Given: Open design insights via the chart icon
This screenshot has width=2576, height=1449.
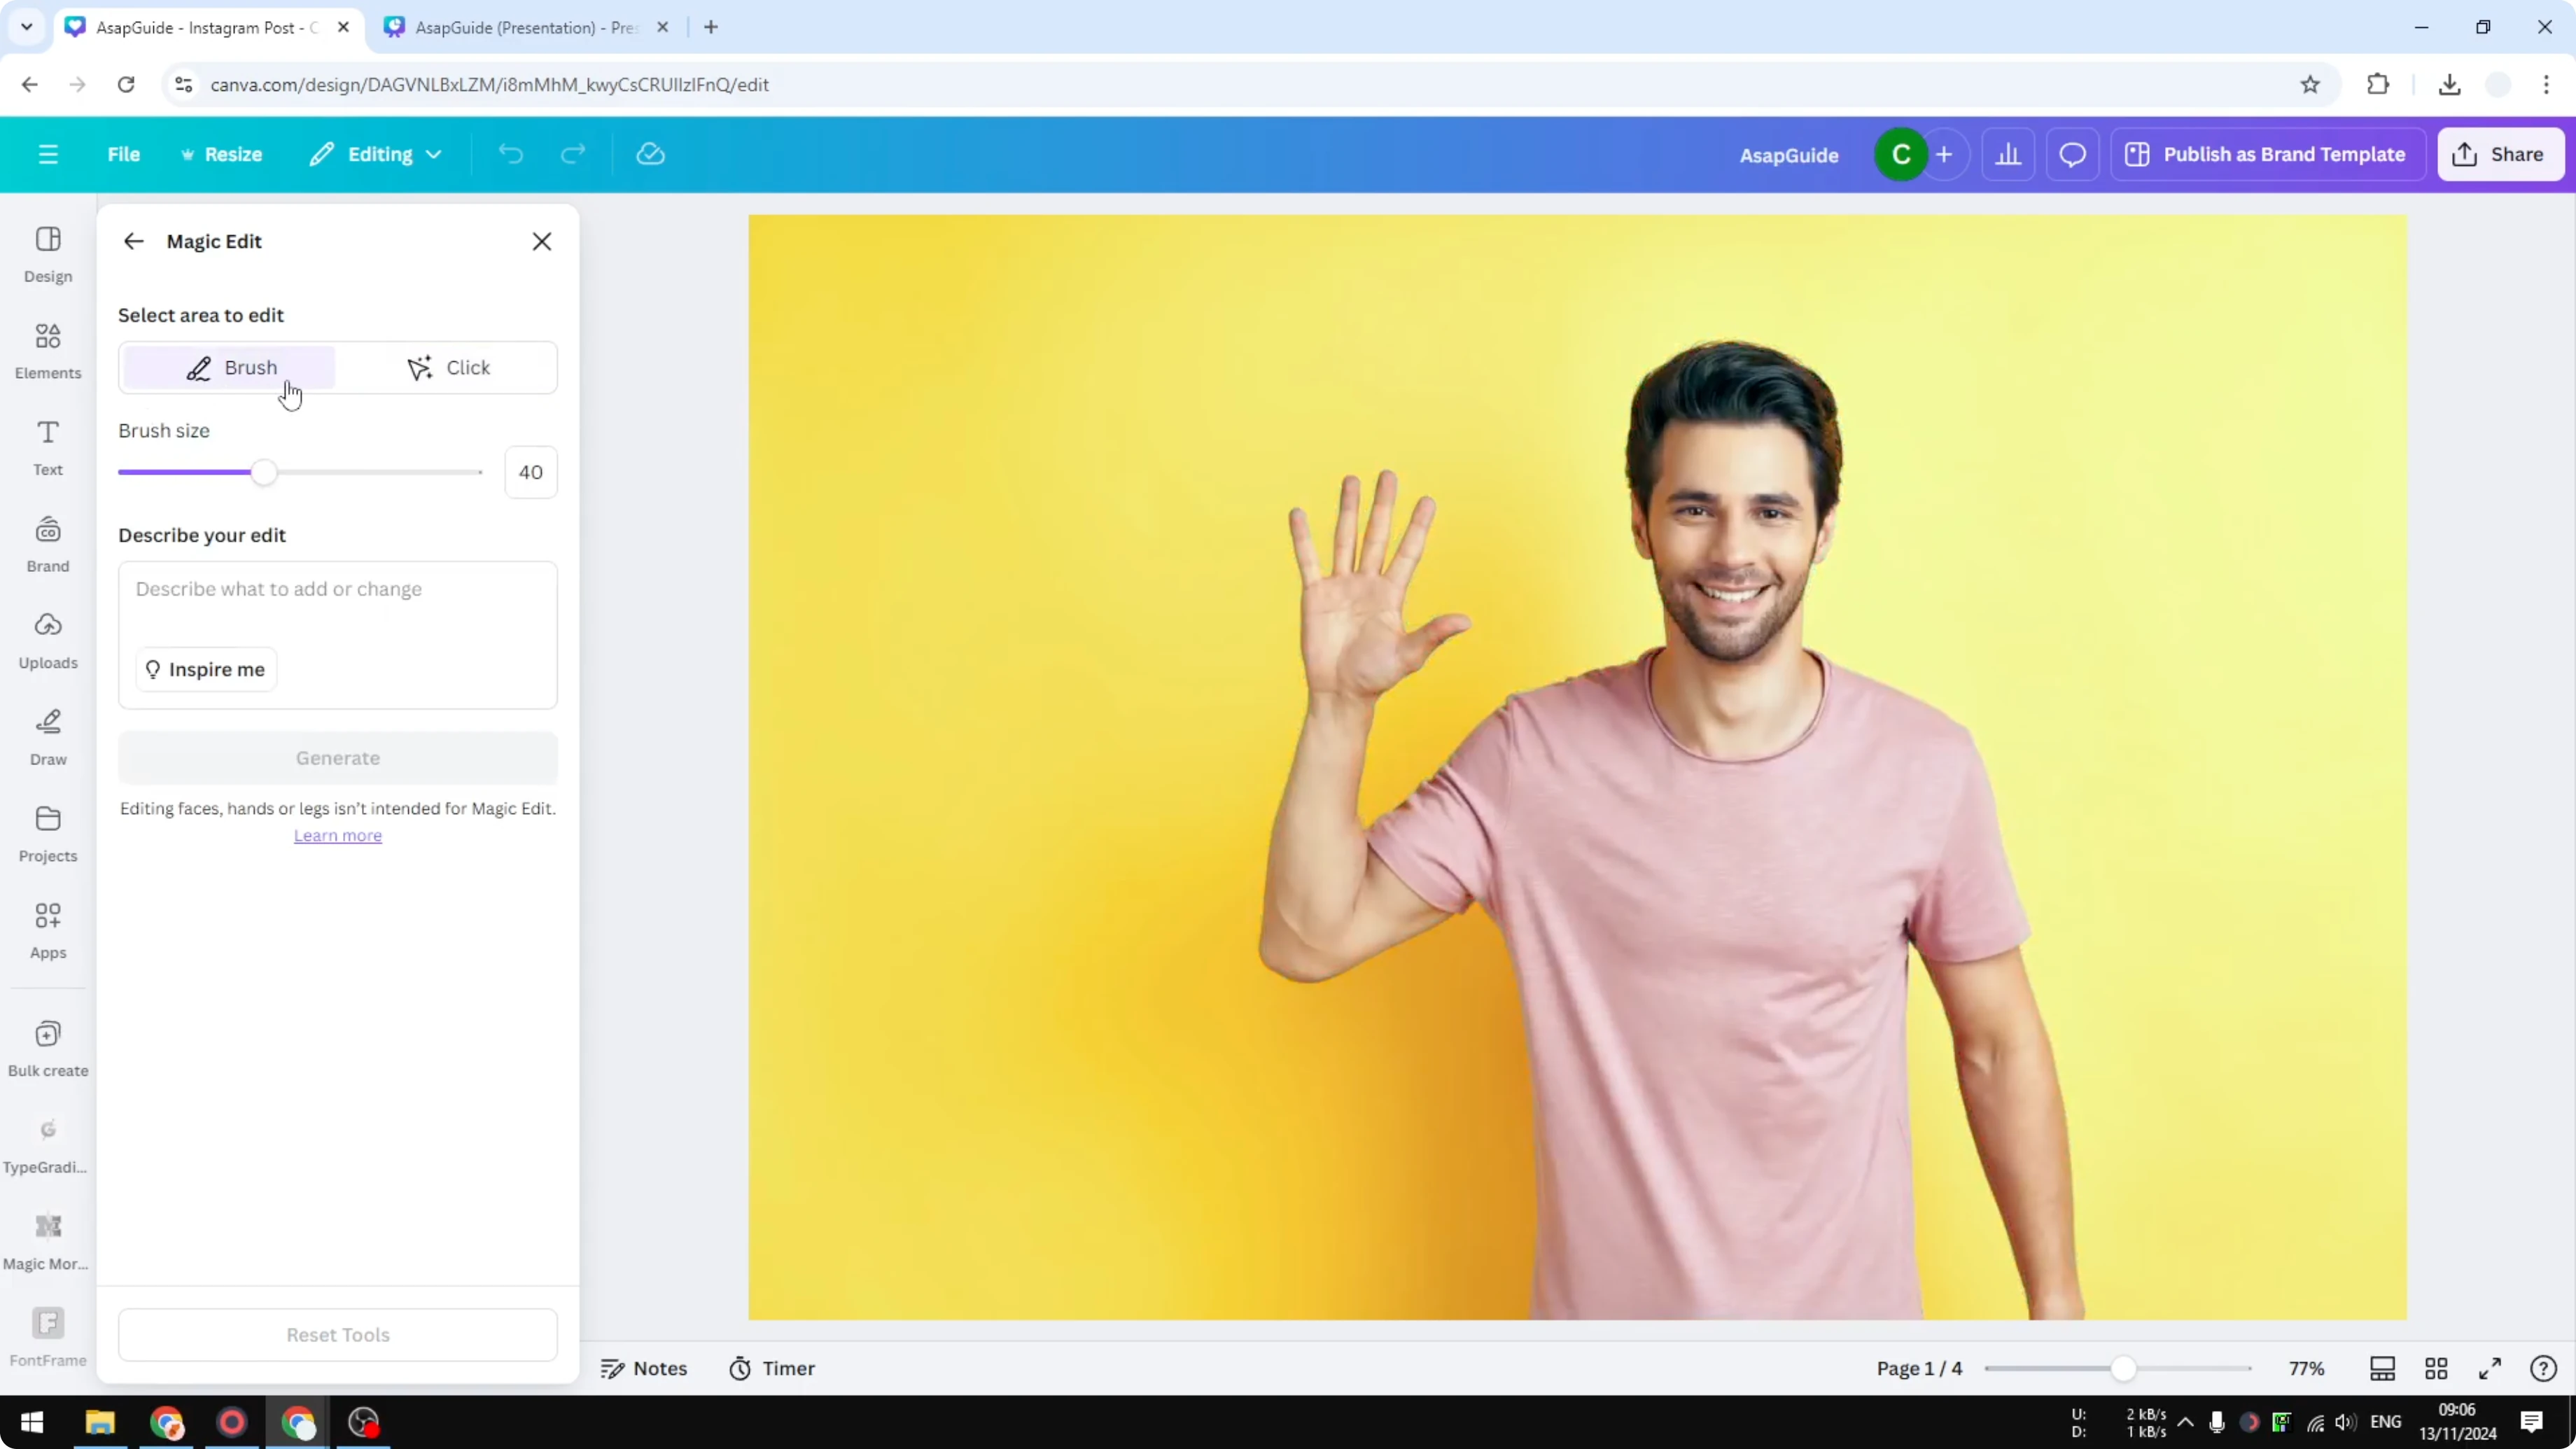Looking at the screenshot, I should (2009, 154).
